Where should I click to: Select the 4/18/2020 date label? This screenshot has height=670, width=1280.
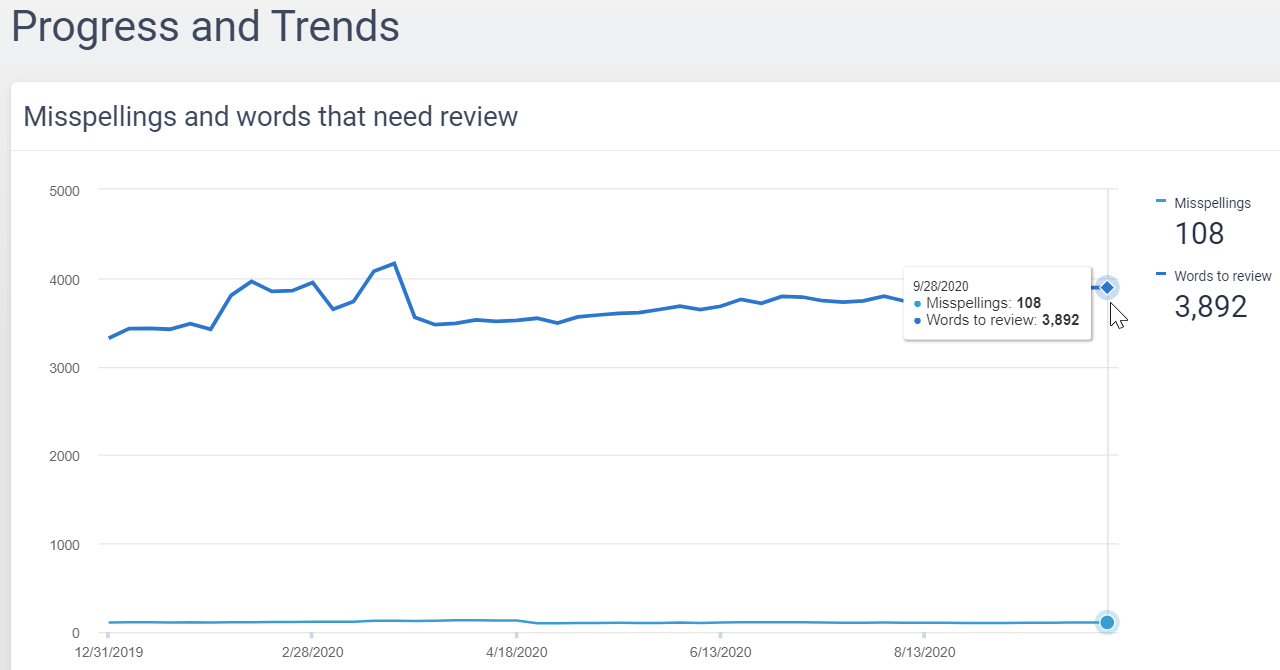[x=517, y=652]
